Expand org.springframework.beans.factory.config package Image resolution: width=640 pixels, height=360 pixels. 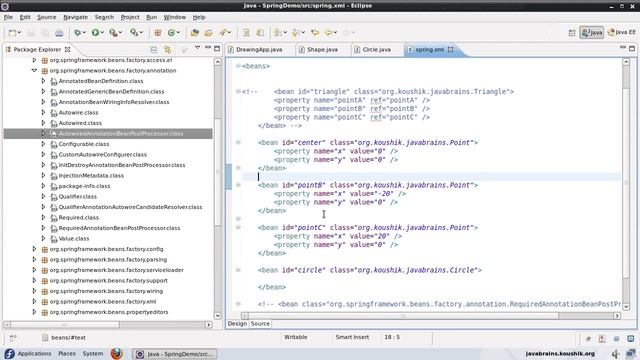34,249
